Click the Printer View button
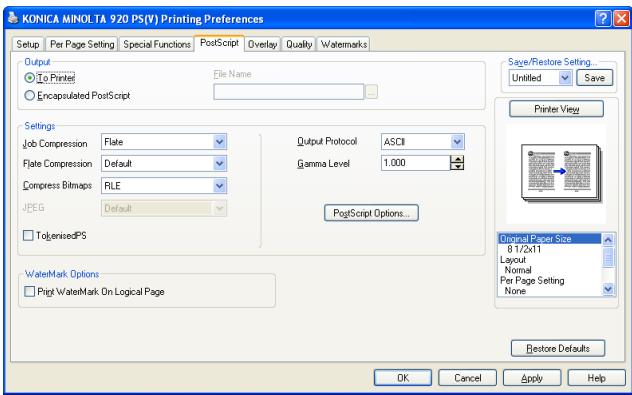Viewport: 632px width, 395px height. [x=556, y=109]
